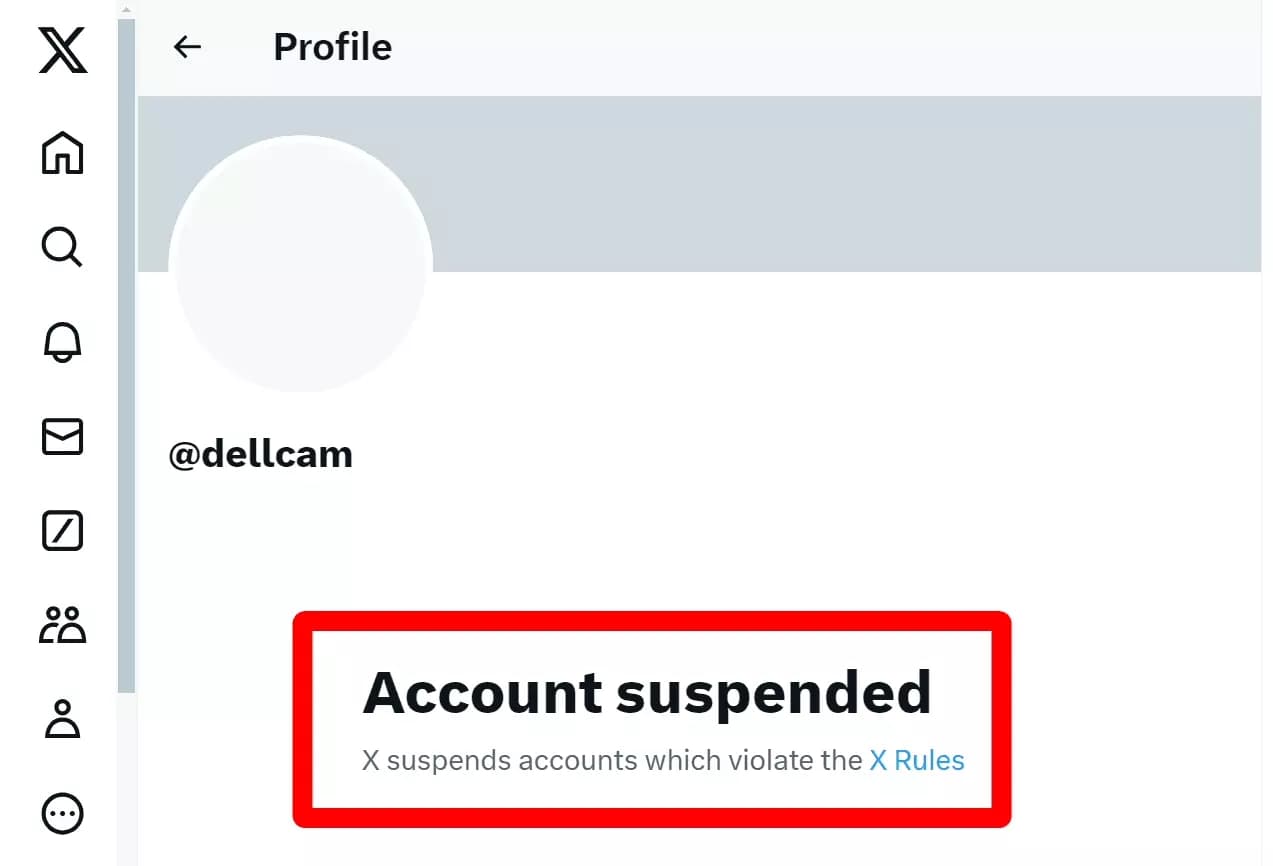1273x866 pixels.
Task: Select the @dellcam username text
Action: (261, 453)
